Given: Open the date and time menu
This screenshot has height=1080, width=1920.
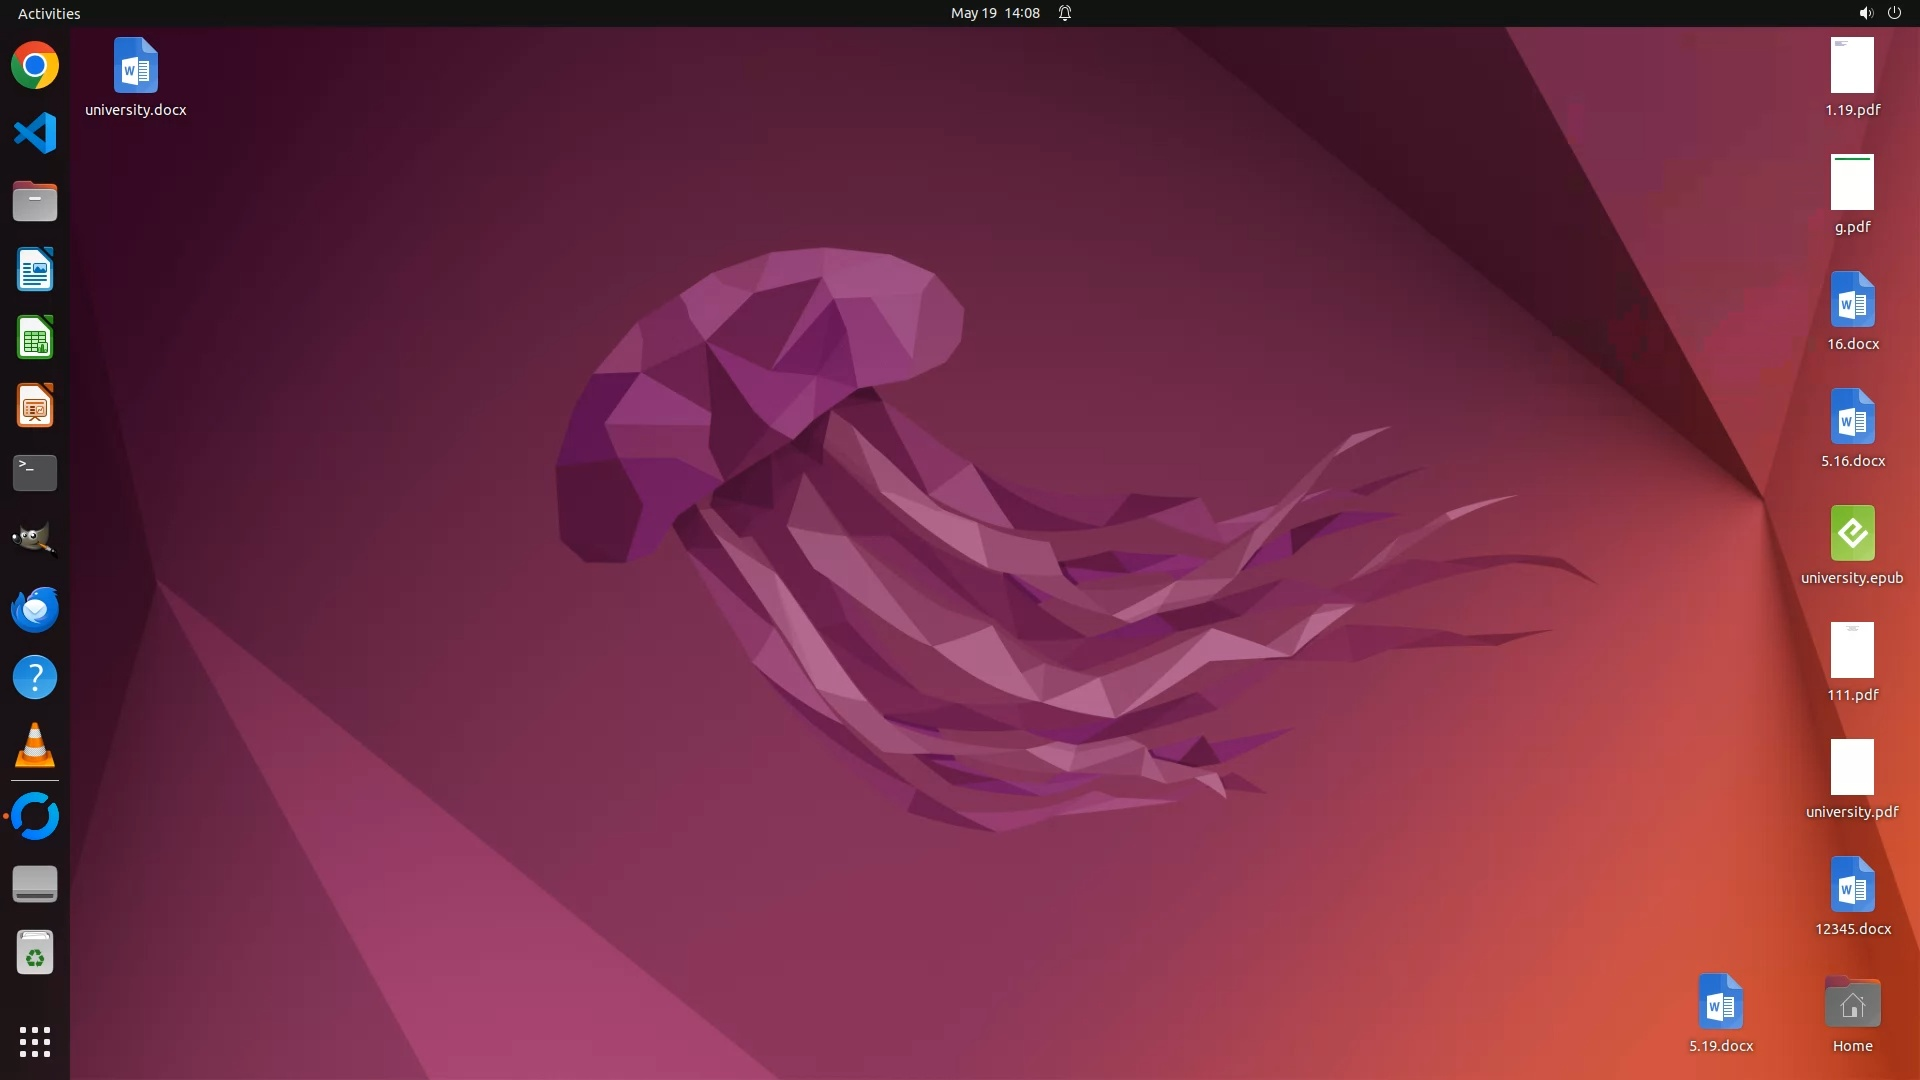Looking at the screenshot, I should click(995, 13).
